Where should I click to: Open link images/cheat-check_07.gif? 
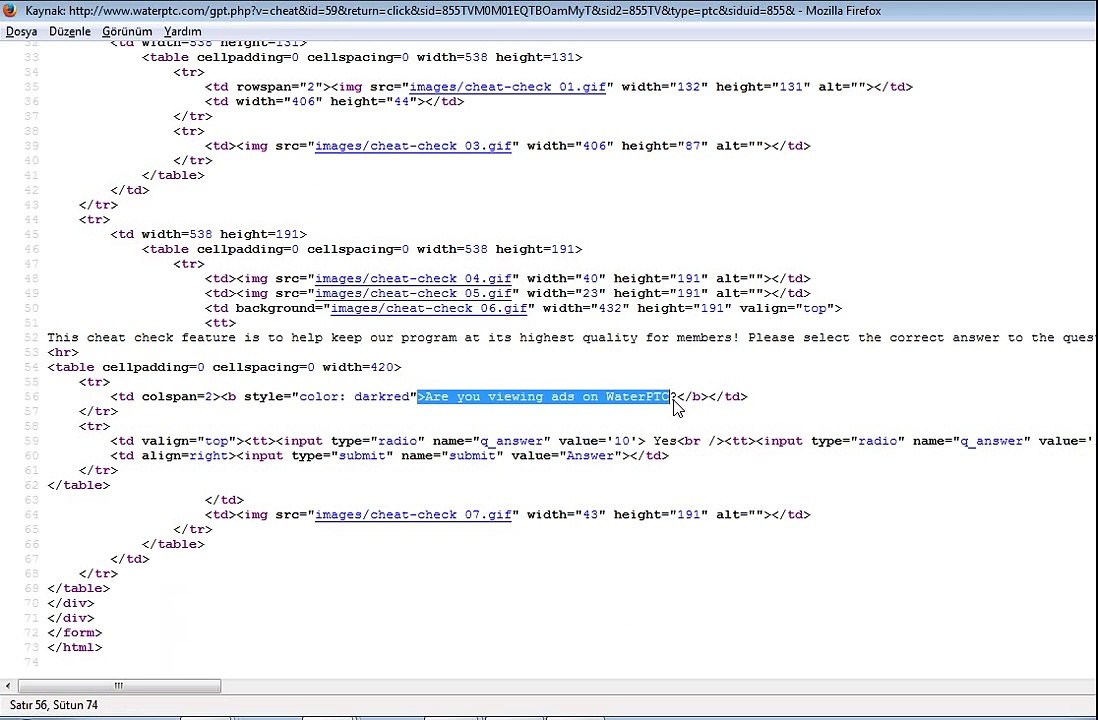[413, 514]
